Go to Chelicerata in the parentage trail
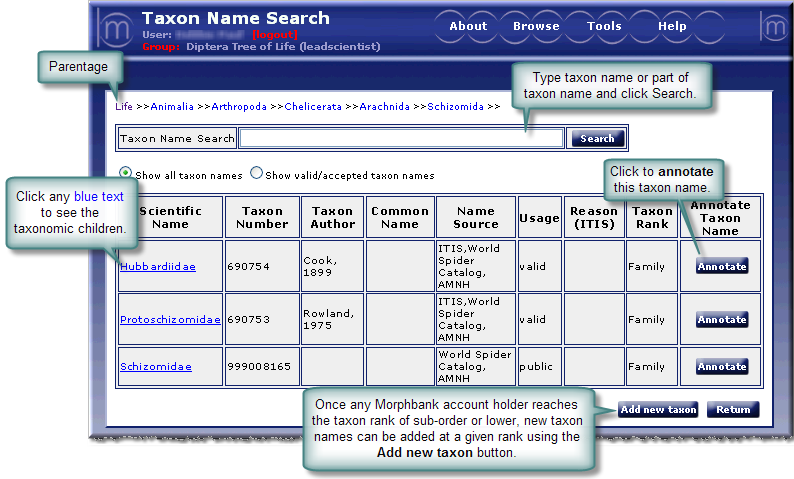 tap(313, 106)
